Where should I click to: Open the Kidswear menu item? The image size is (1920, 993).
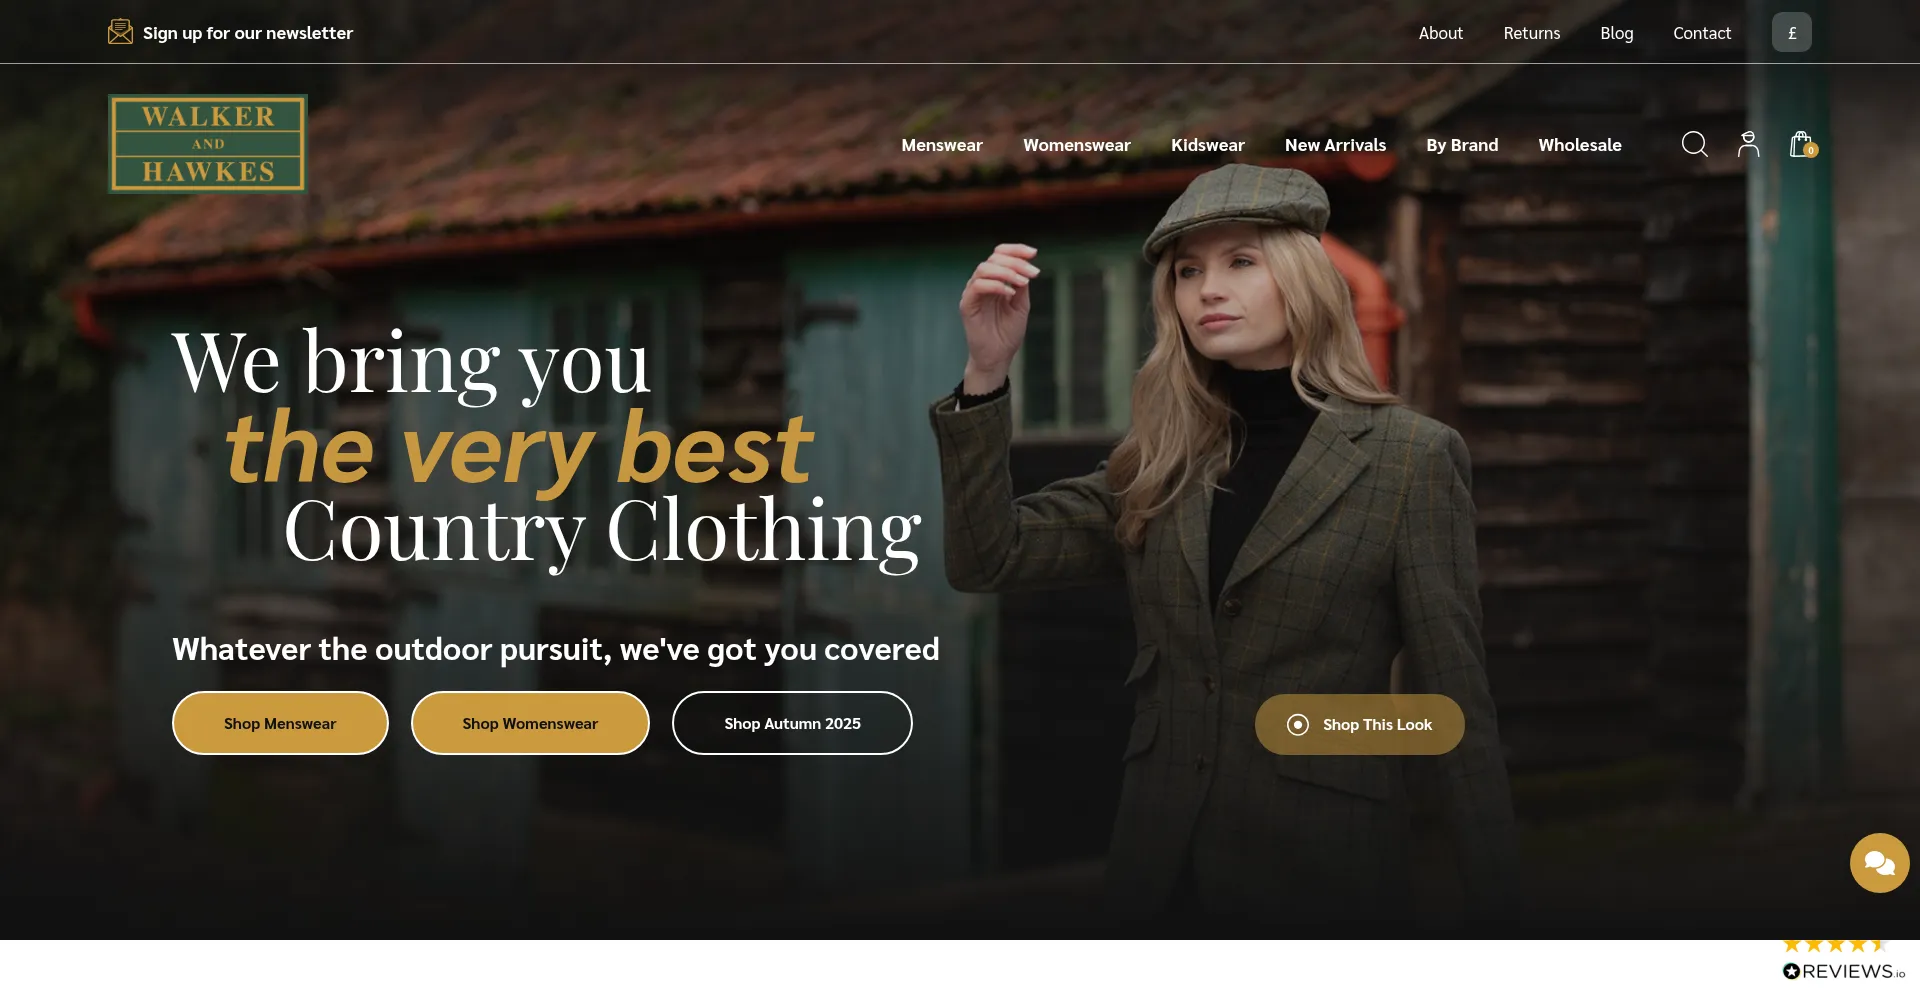coord(1207,145)
